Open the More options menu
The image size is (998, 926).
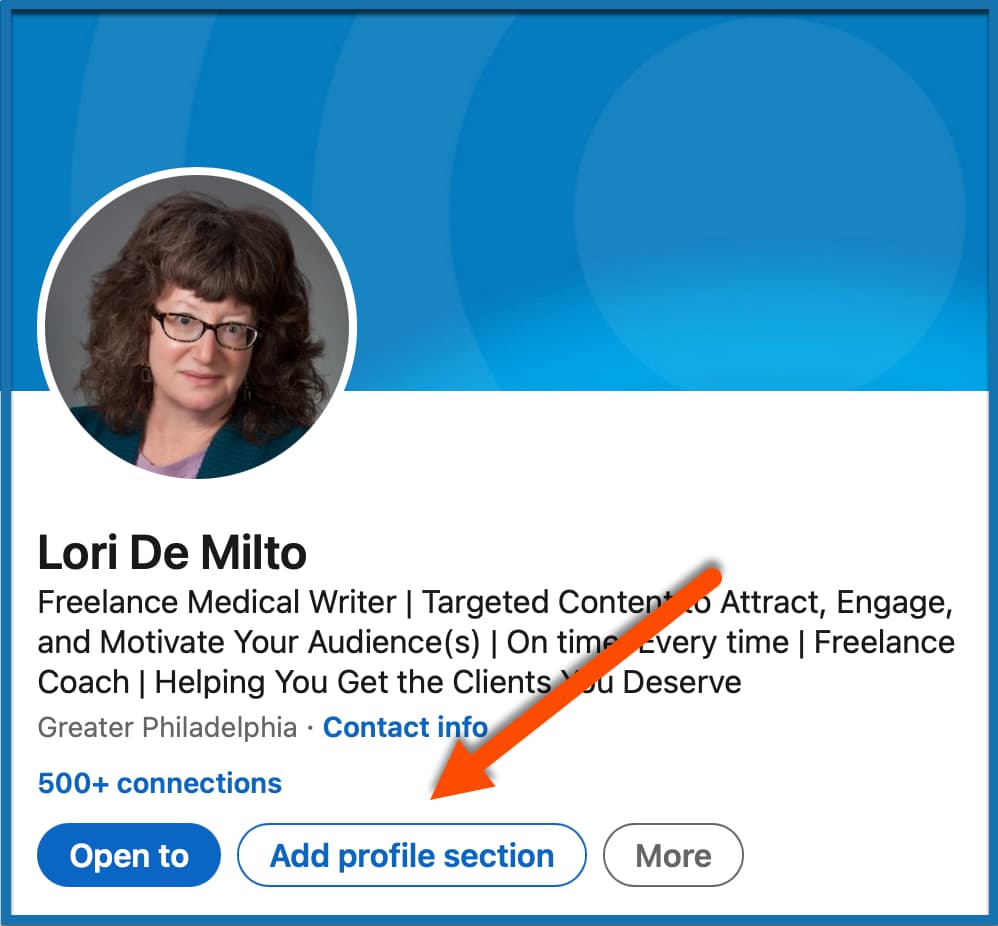672,855
